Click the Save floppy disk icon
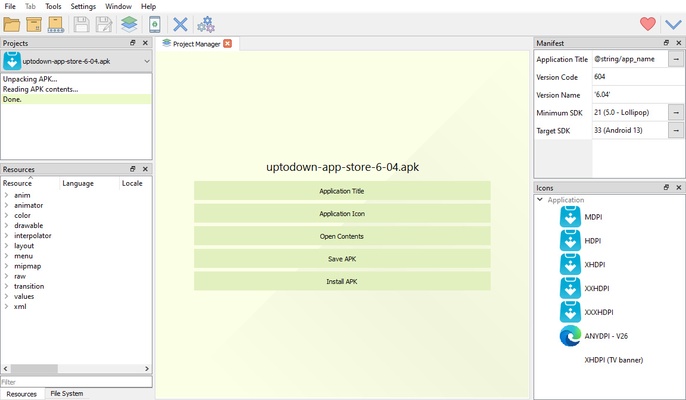 (x=81, y=25)
